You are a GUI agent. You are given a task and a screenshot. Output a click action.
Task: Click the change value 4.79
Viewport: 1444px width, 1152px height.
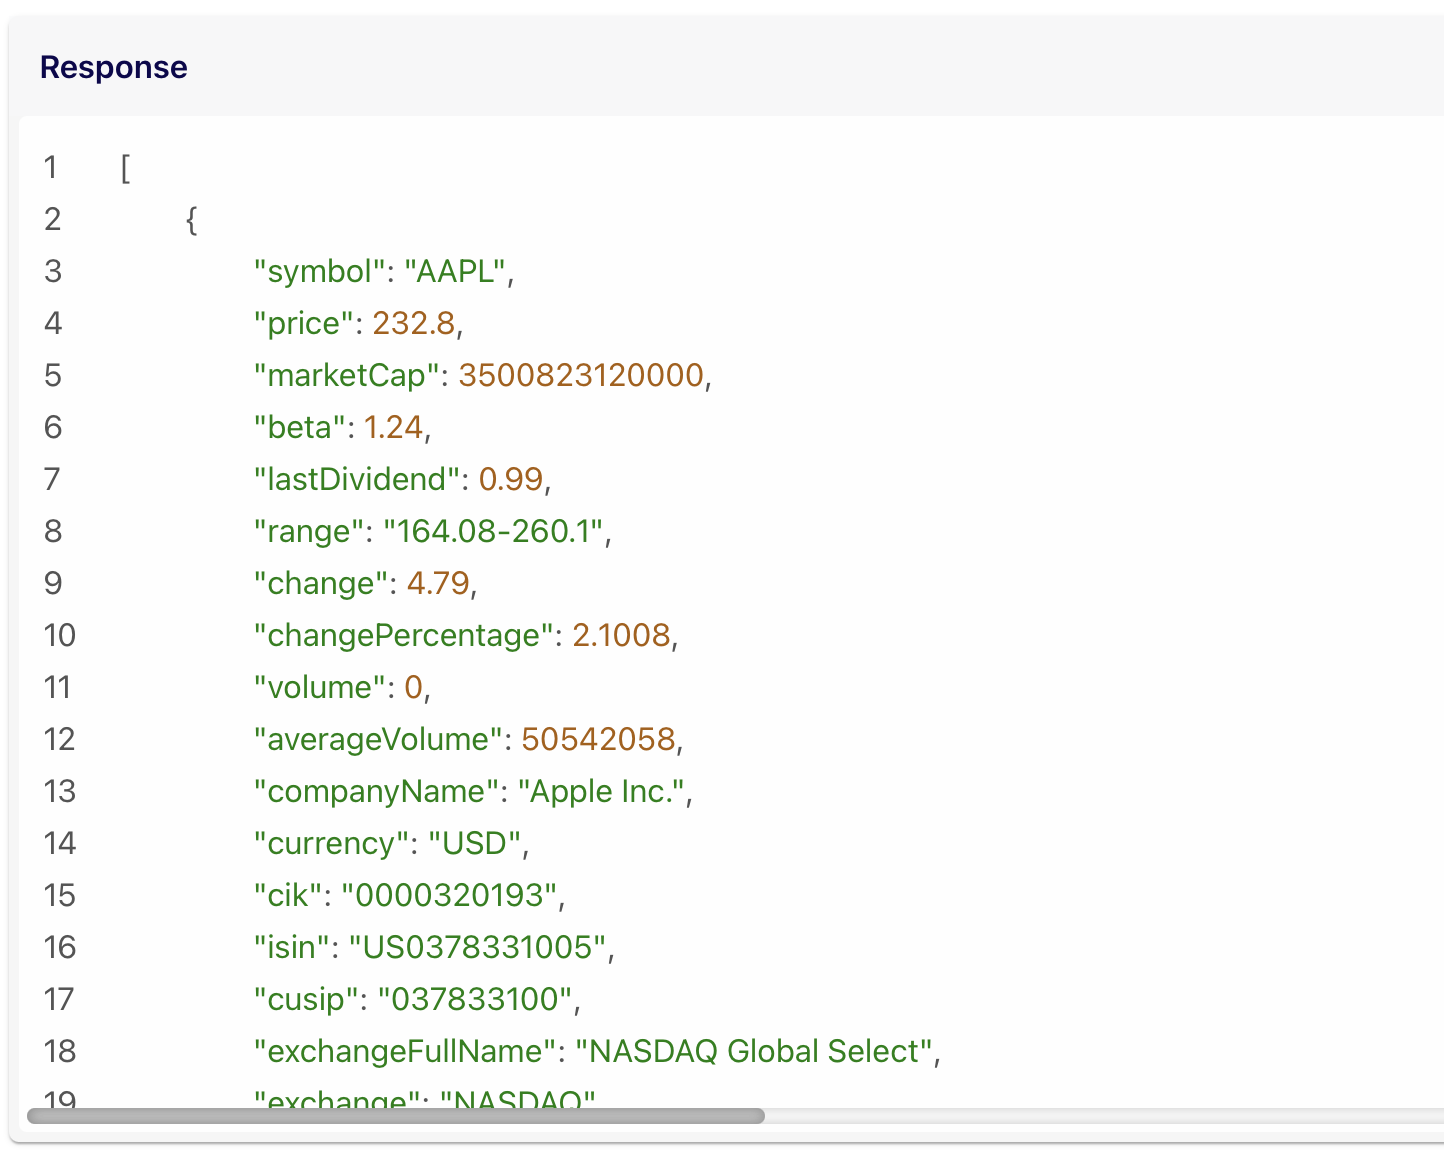coord(438,583)
